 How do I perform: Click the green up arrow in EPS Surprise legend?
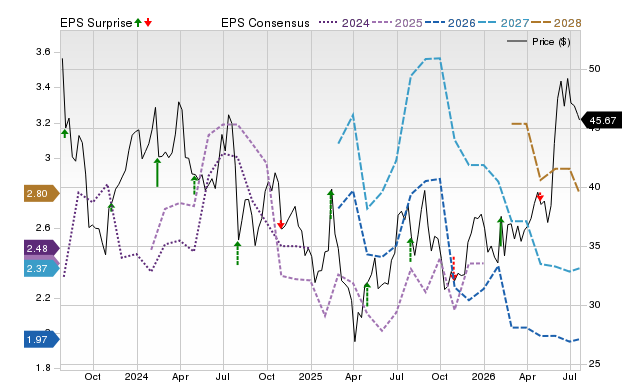tap(138, 22)
